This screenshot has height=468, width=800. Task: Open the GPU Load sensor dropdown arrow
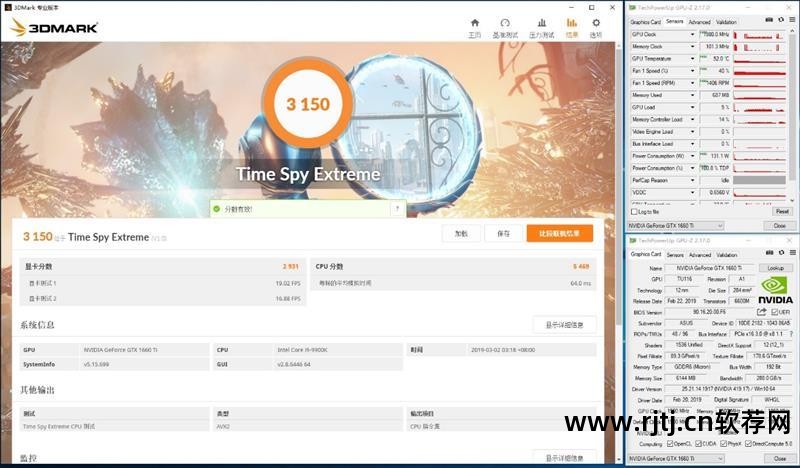tap(692, 107)
